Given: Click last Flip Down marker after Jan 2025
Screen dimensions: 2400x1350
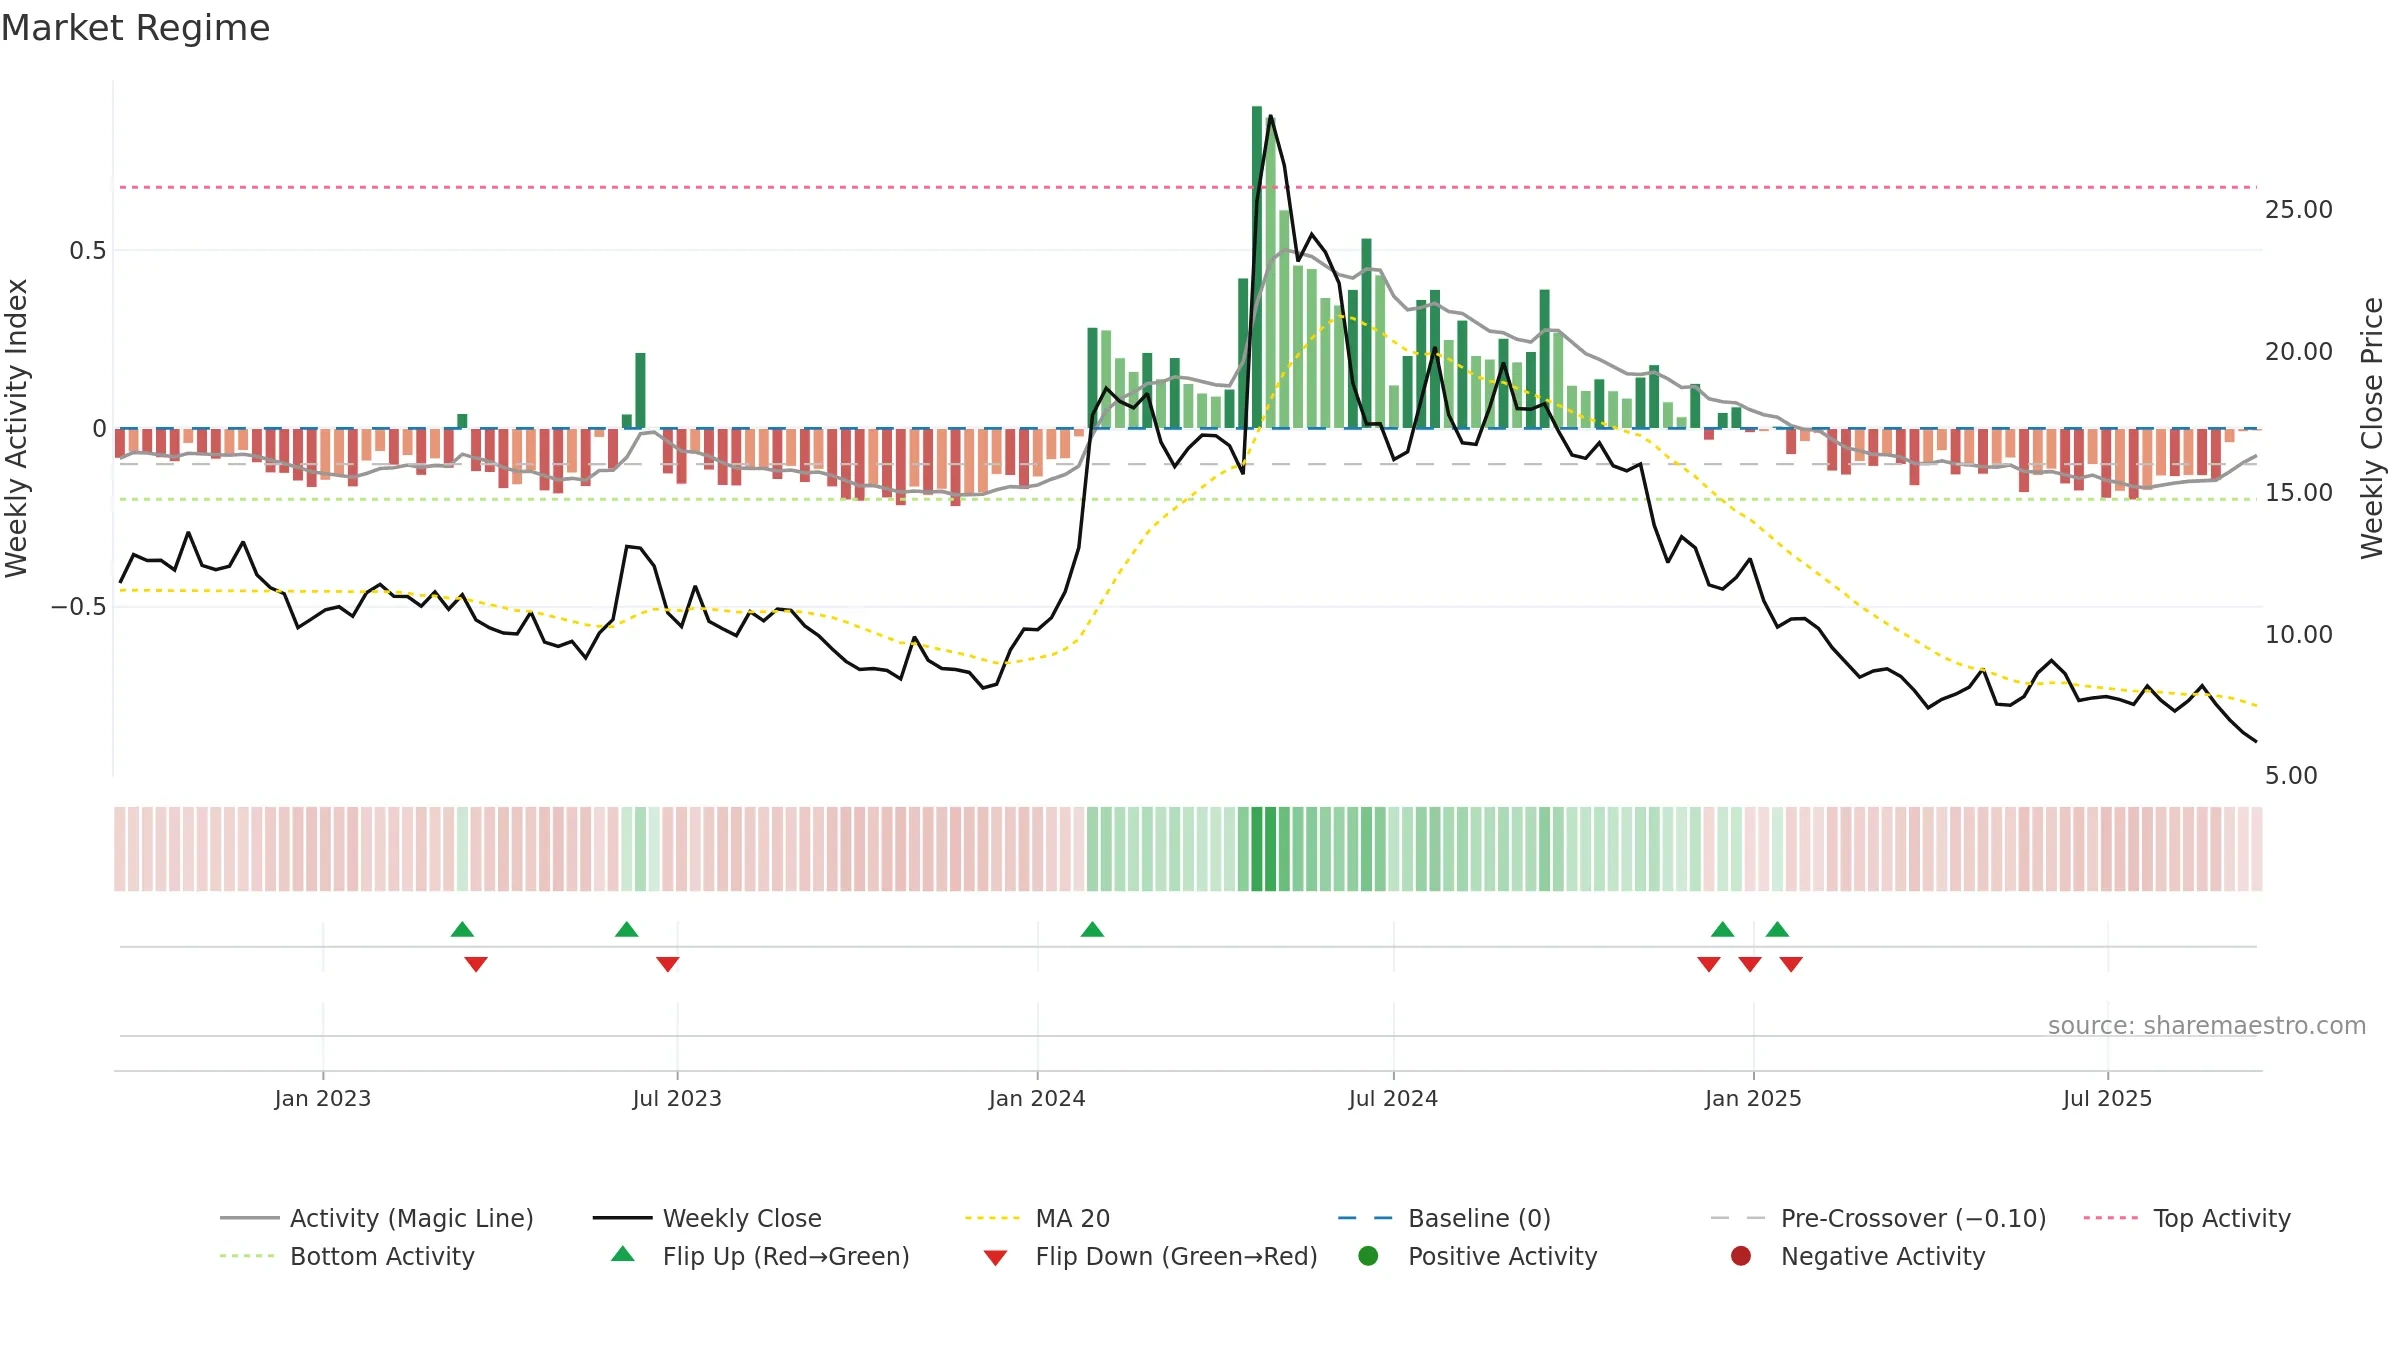Looking at the screenshot, I should click(x=1791, y=964).
